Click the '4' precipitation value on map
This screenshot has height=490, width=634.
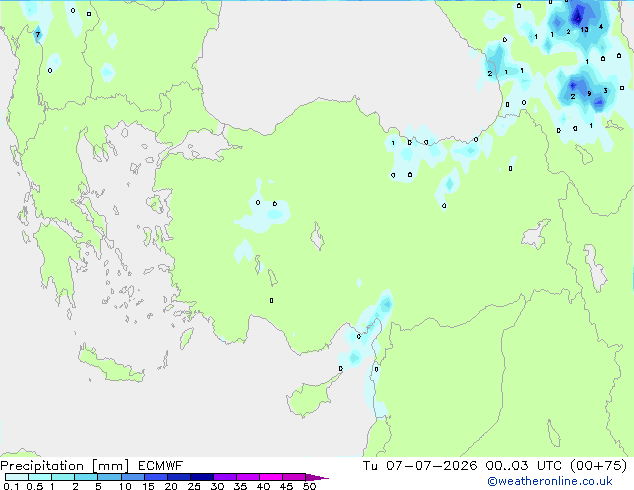(601, 27)
